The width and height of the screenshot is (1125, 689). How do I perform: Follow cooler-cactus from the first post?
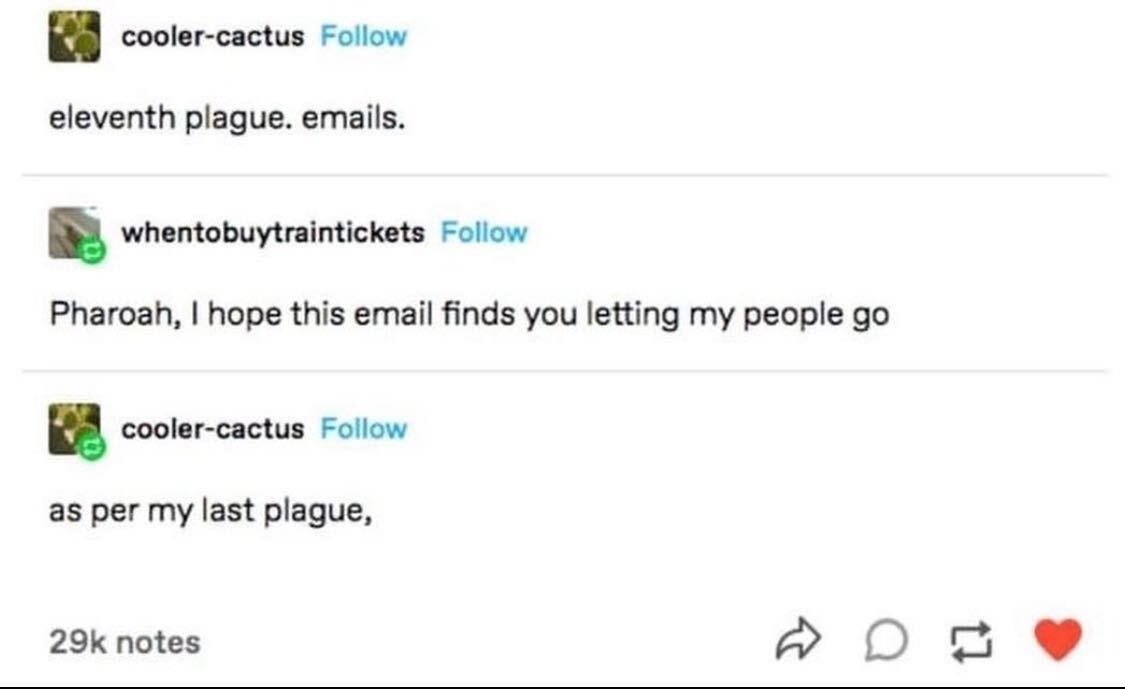coord(364,36)
